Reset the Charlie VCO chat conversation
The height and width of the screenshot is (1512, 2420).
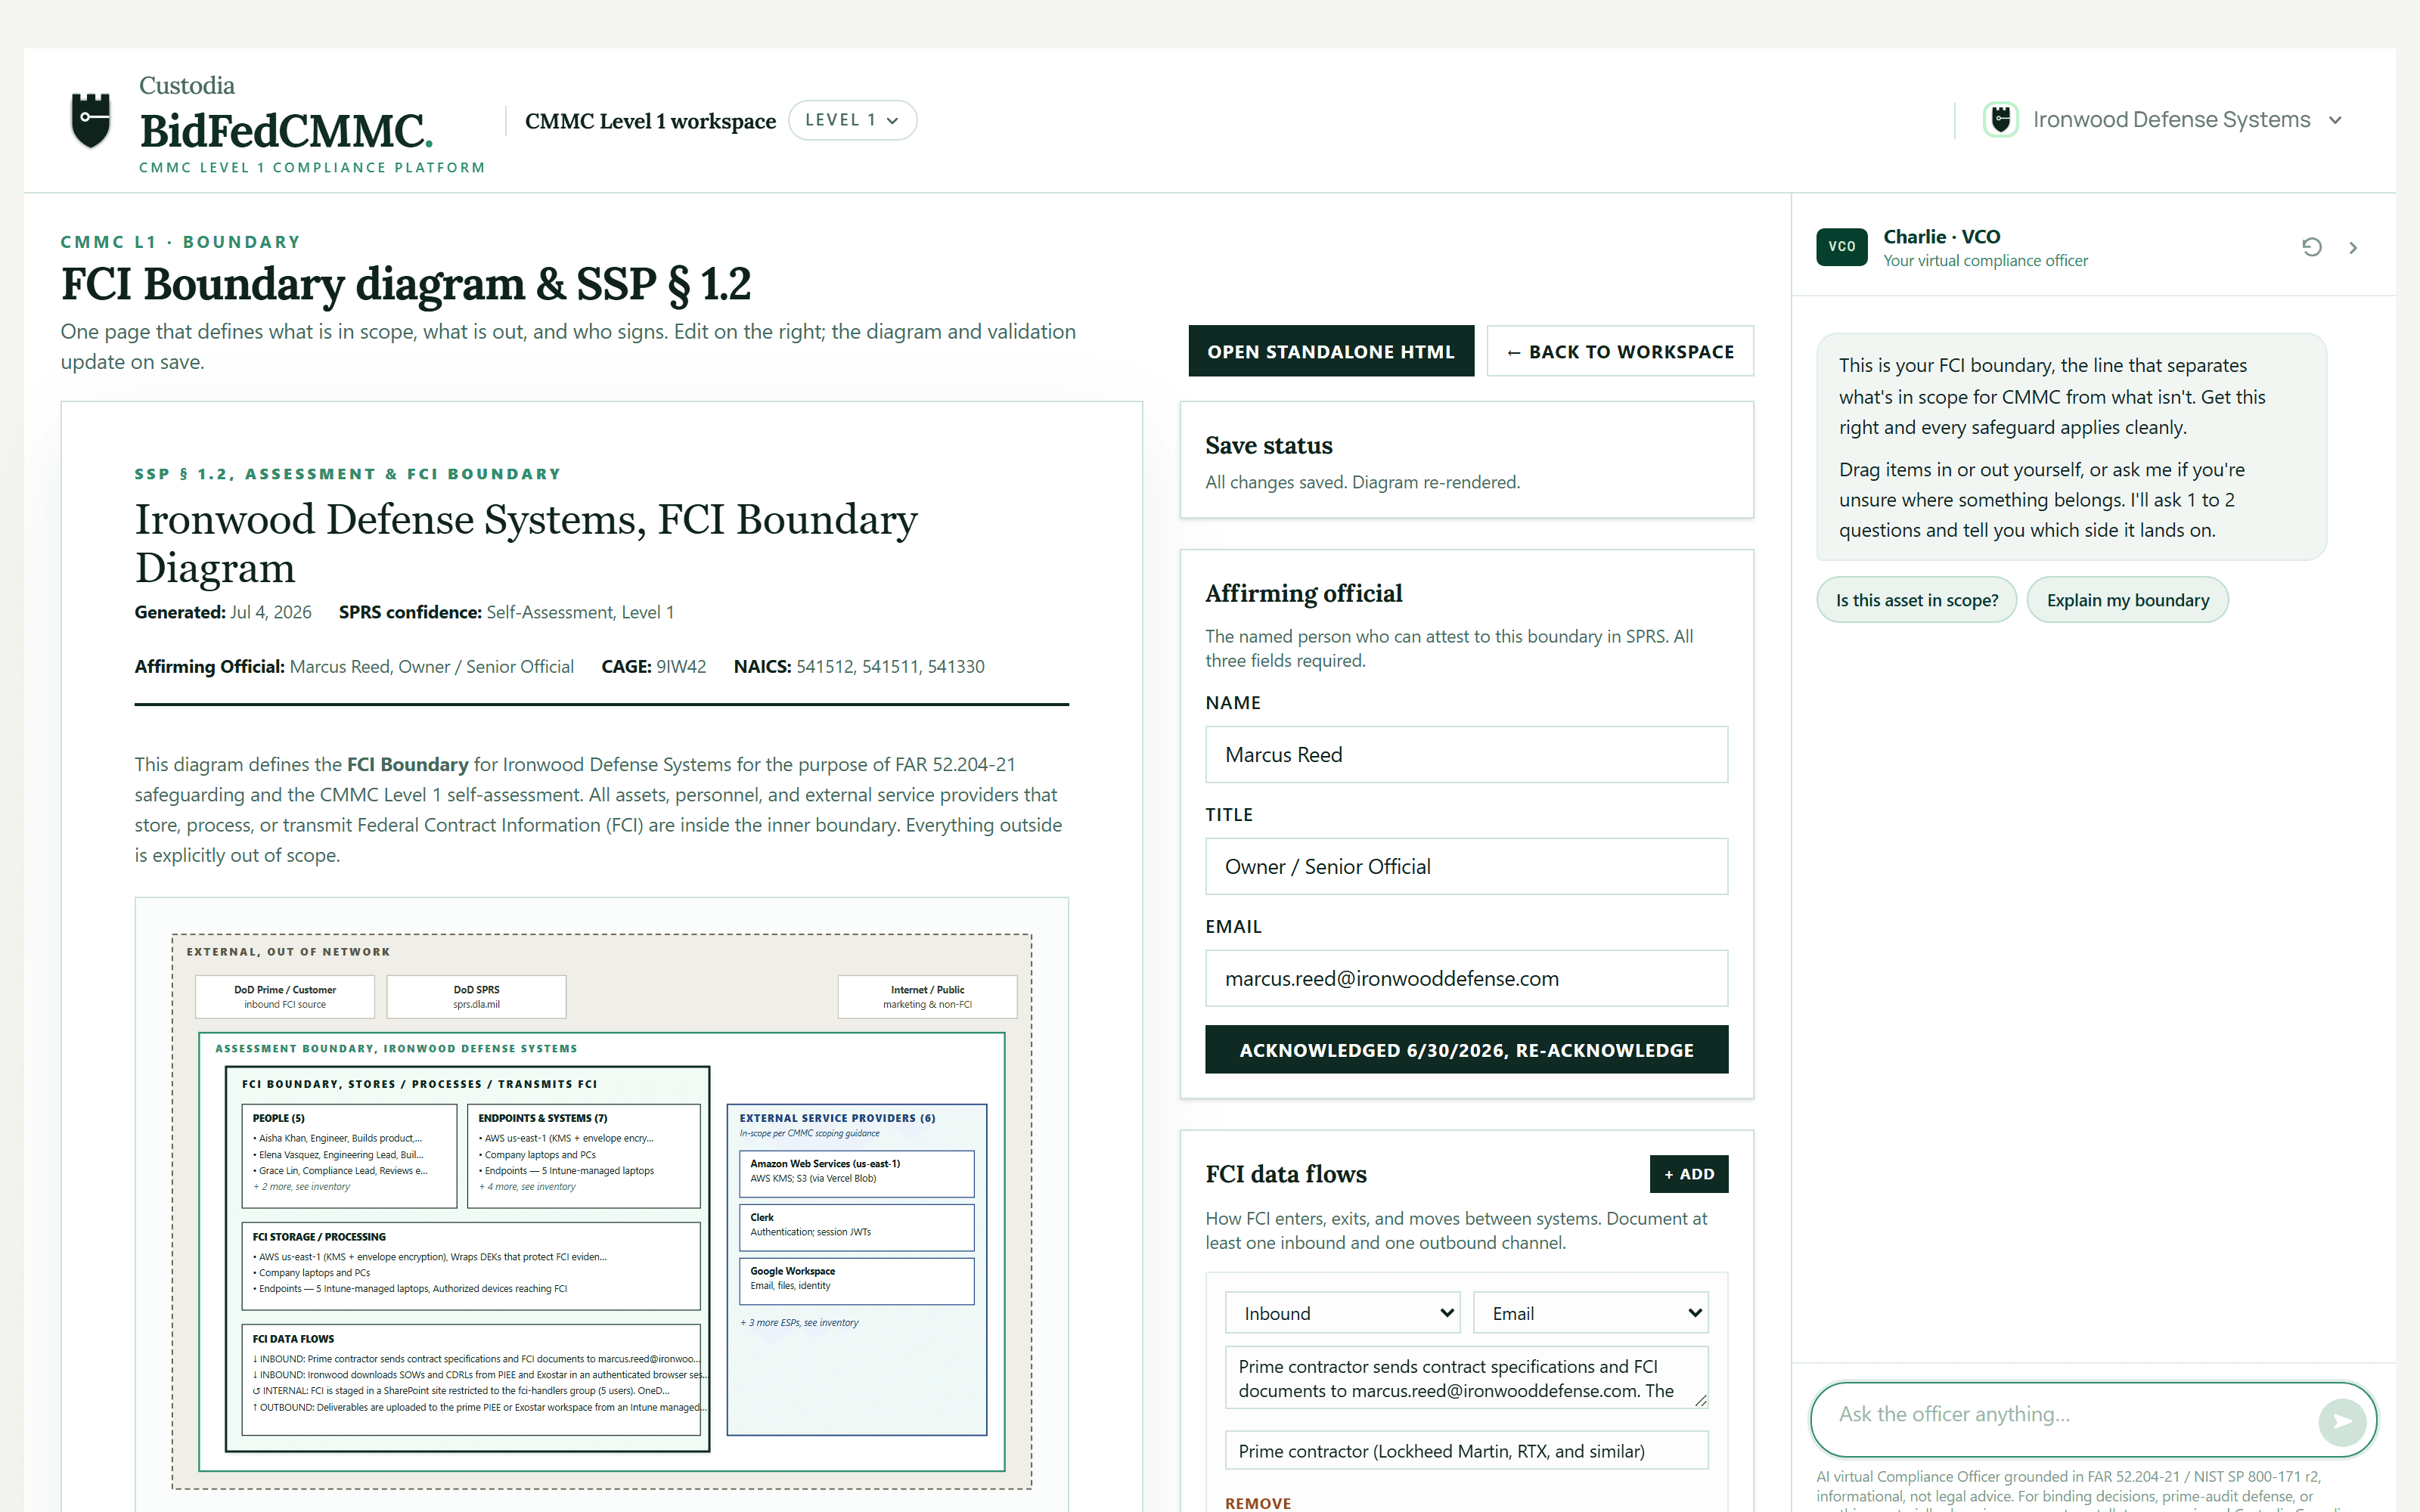tap(2311, 247)
